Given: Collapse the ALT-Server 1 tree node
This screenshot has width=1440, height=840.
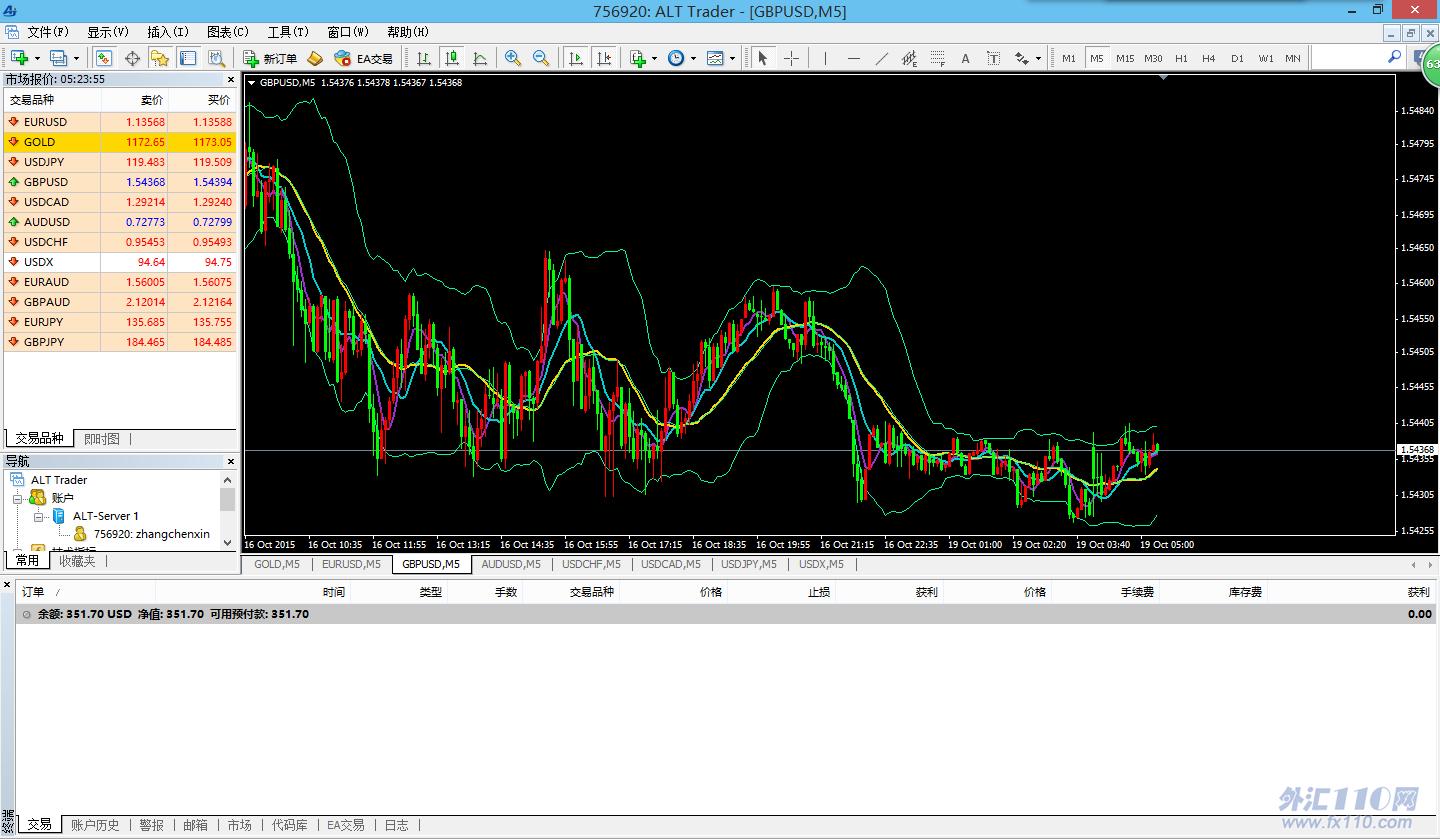Looking at the screenshot, I should point(39,516).
